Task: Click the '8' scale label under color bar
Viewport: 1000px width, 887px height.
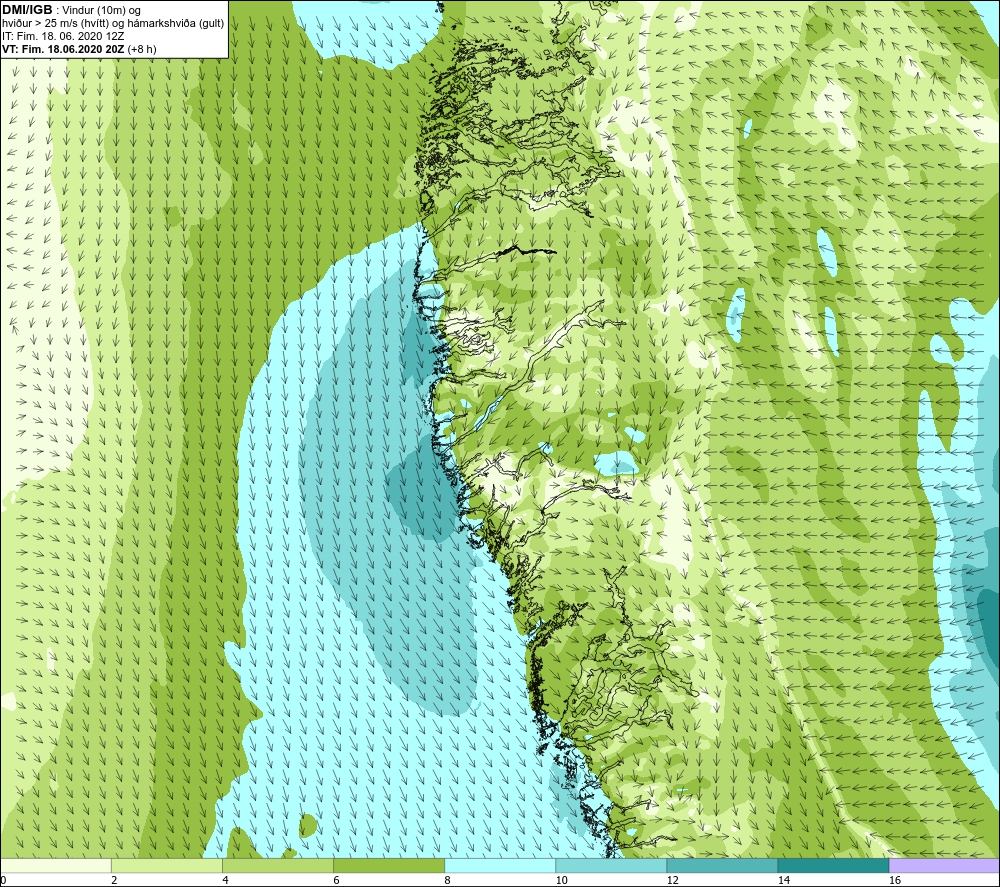Action: 447,880
